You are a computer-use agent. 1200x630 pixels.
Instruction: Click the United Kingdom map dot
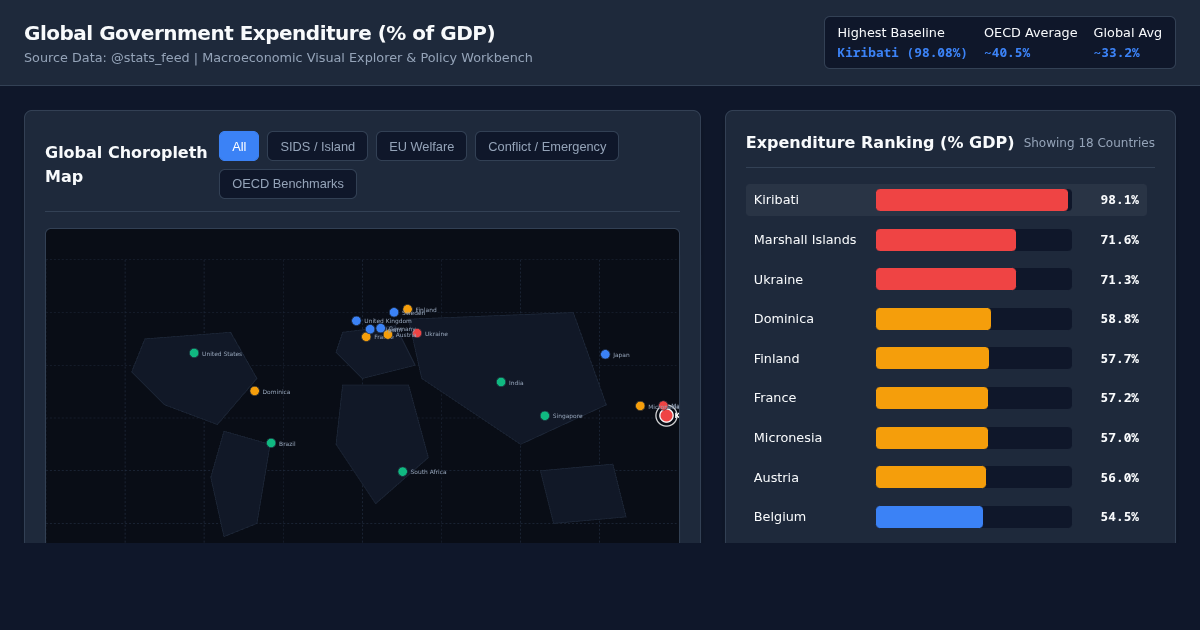pyautogui.click(x=356, y=321)
